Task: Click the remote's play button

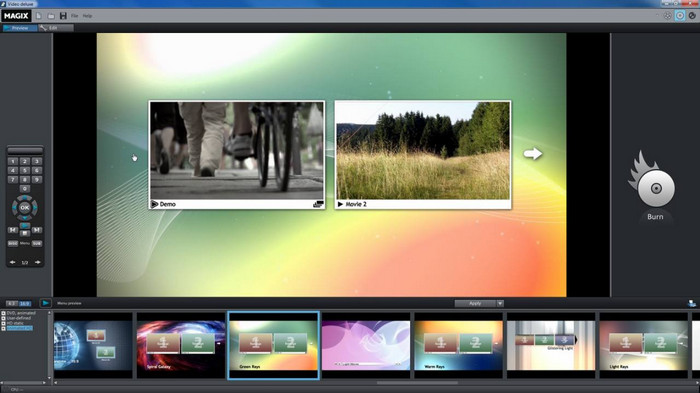Action: [25, 226]
